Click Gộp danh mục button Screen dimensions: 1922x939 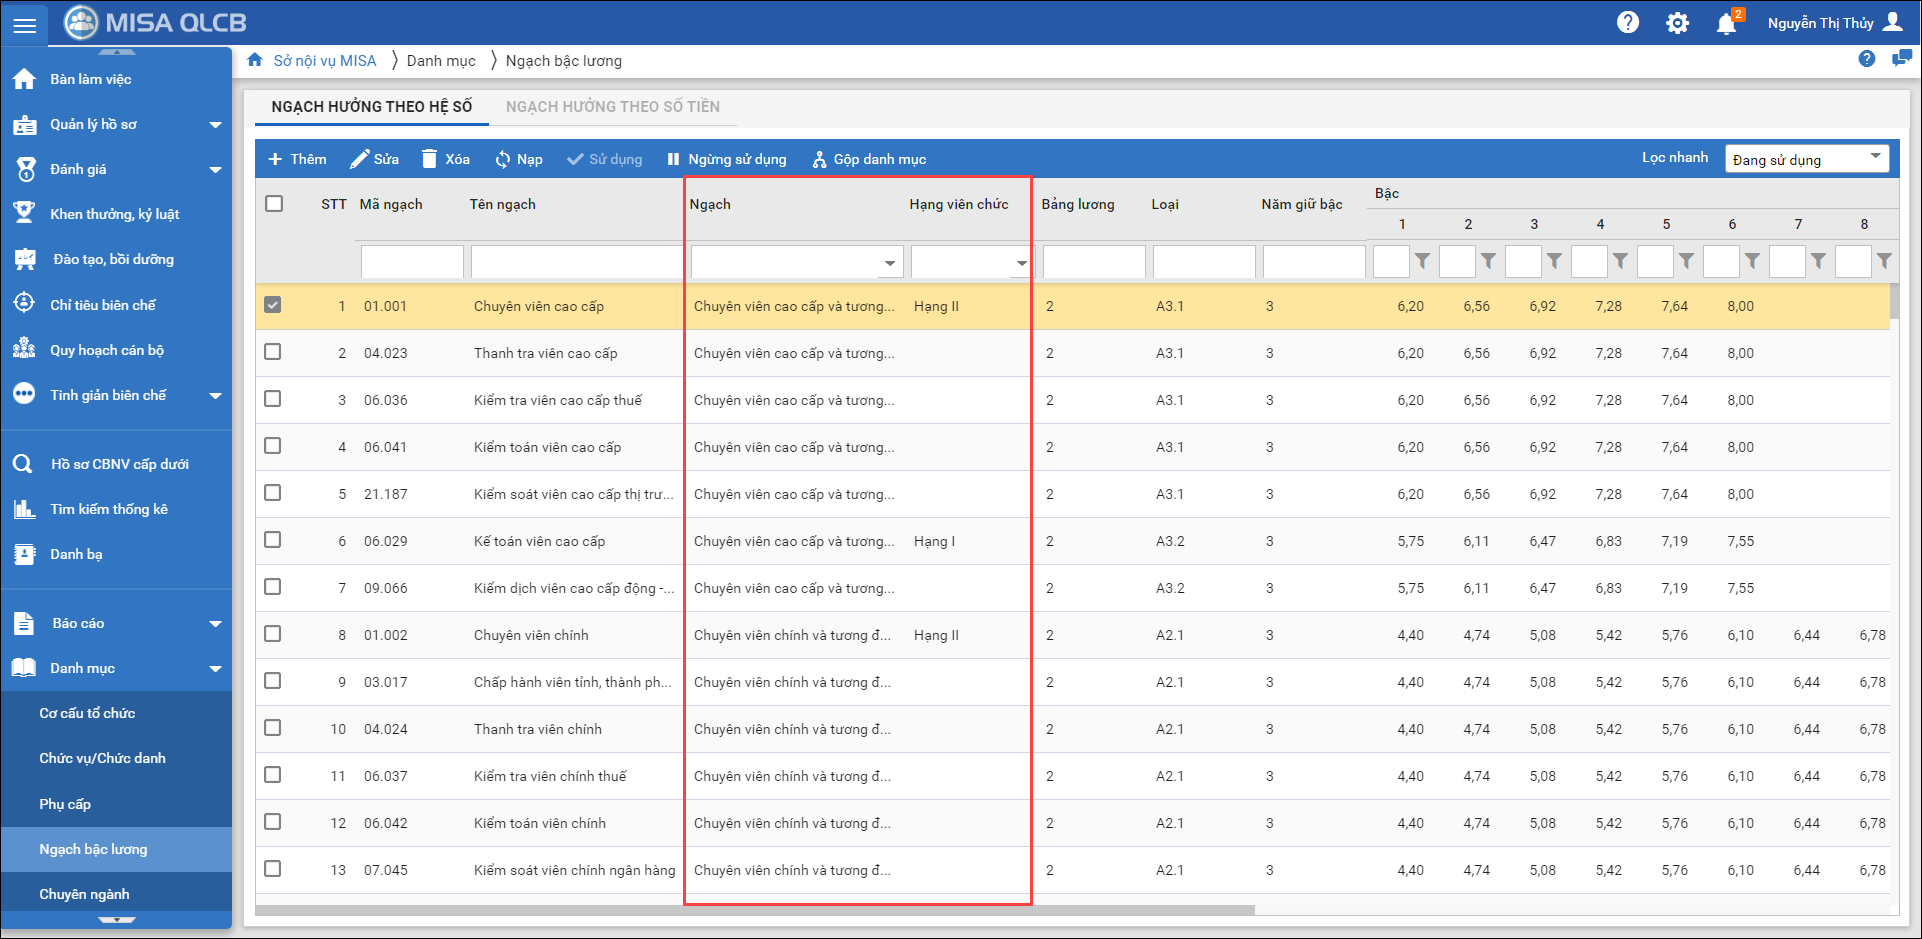[869, 159]
